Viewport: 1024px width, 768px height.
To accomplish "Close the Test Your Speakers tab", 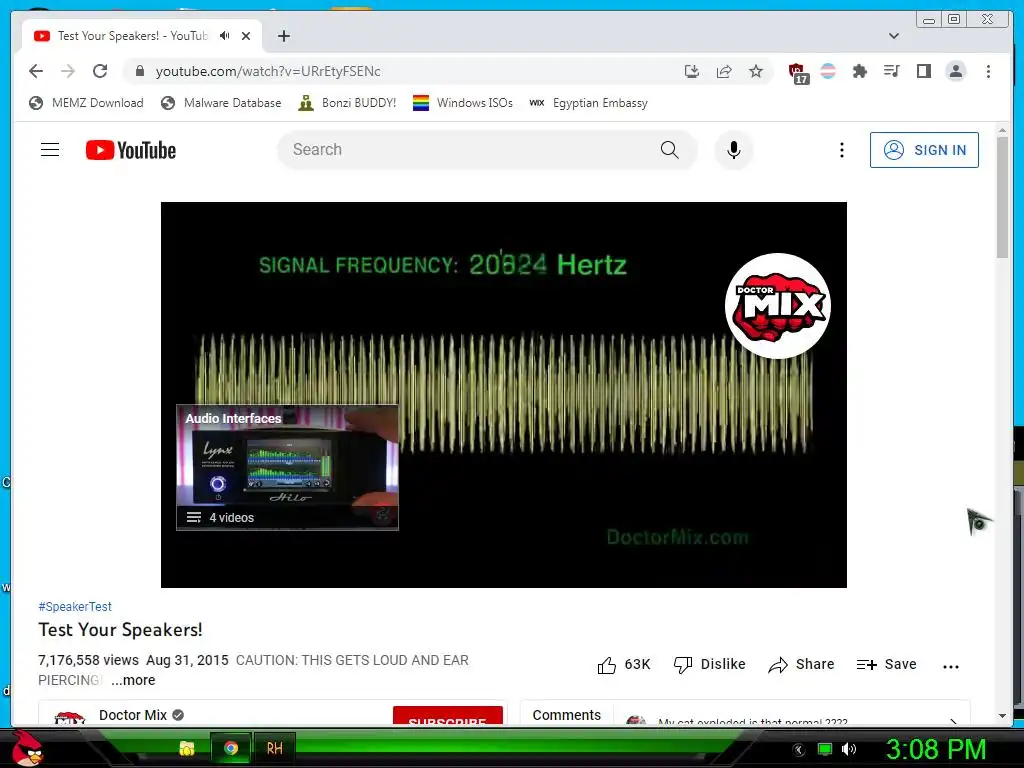I will click(246, 36).
